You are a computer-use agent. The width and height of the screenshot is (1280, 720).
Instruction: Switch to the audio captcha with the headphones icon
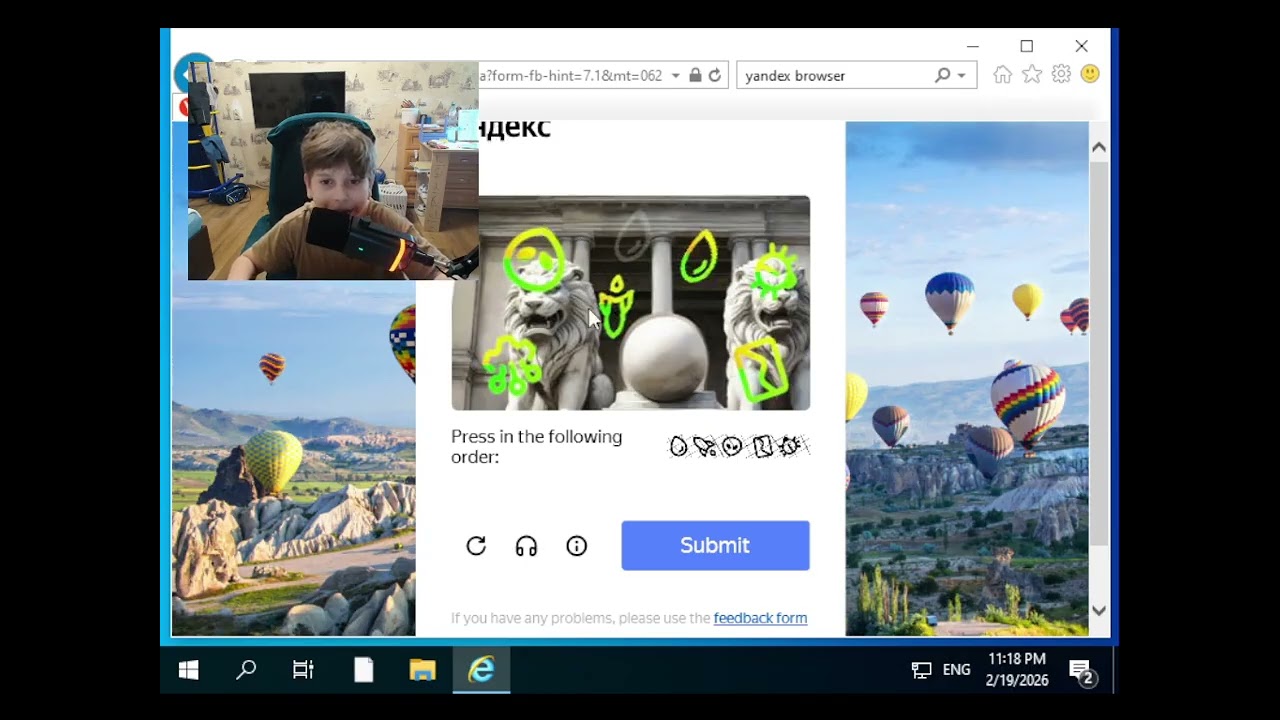526,546
